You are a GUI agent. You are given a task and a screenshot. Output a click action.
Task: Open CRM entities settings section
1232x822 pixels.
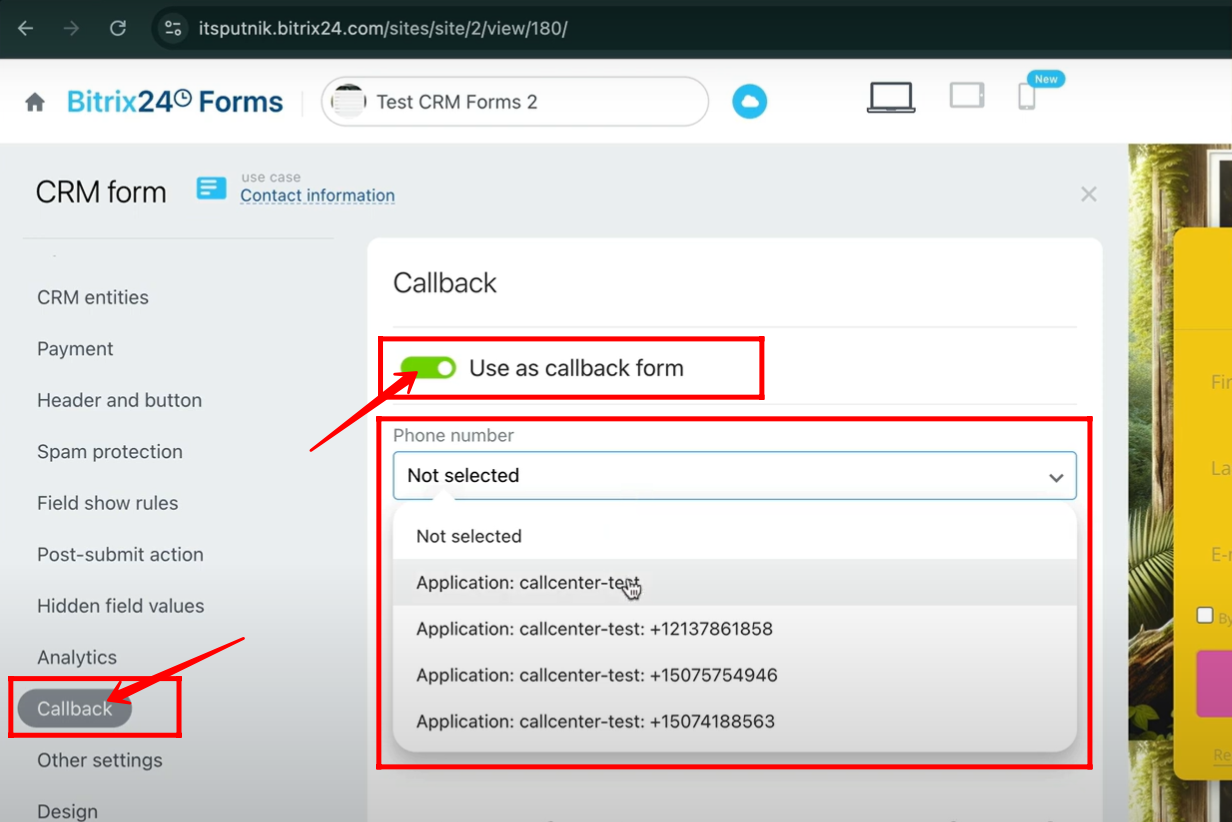[x=93, y=297]
